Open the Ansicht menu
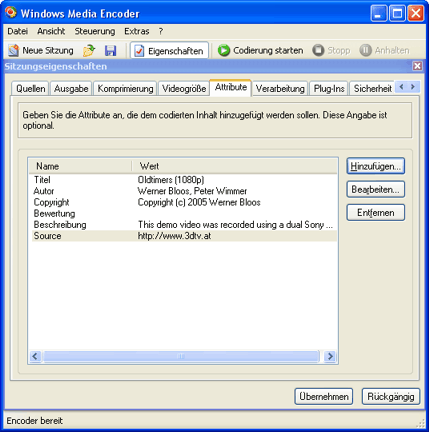 [51, 31]
